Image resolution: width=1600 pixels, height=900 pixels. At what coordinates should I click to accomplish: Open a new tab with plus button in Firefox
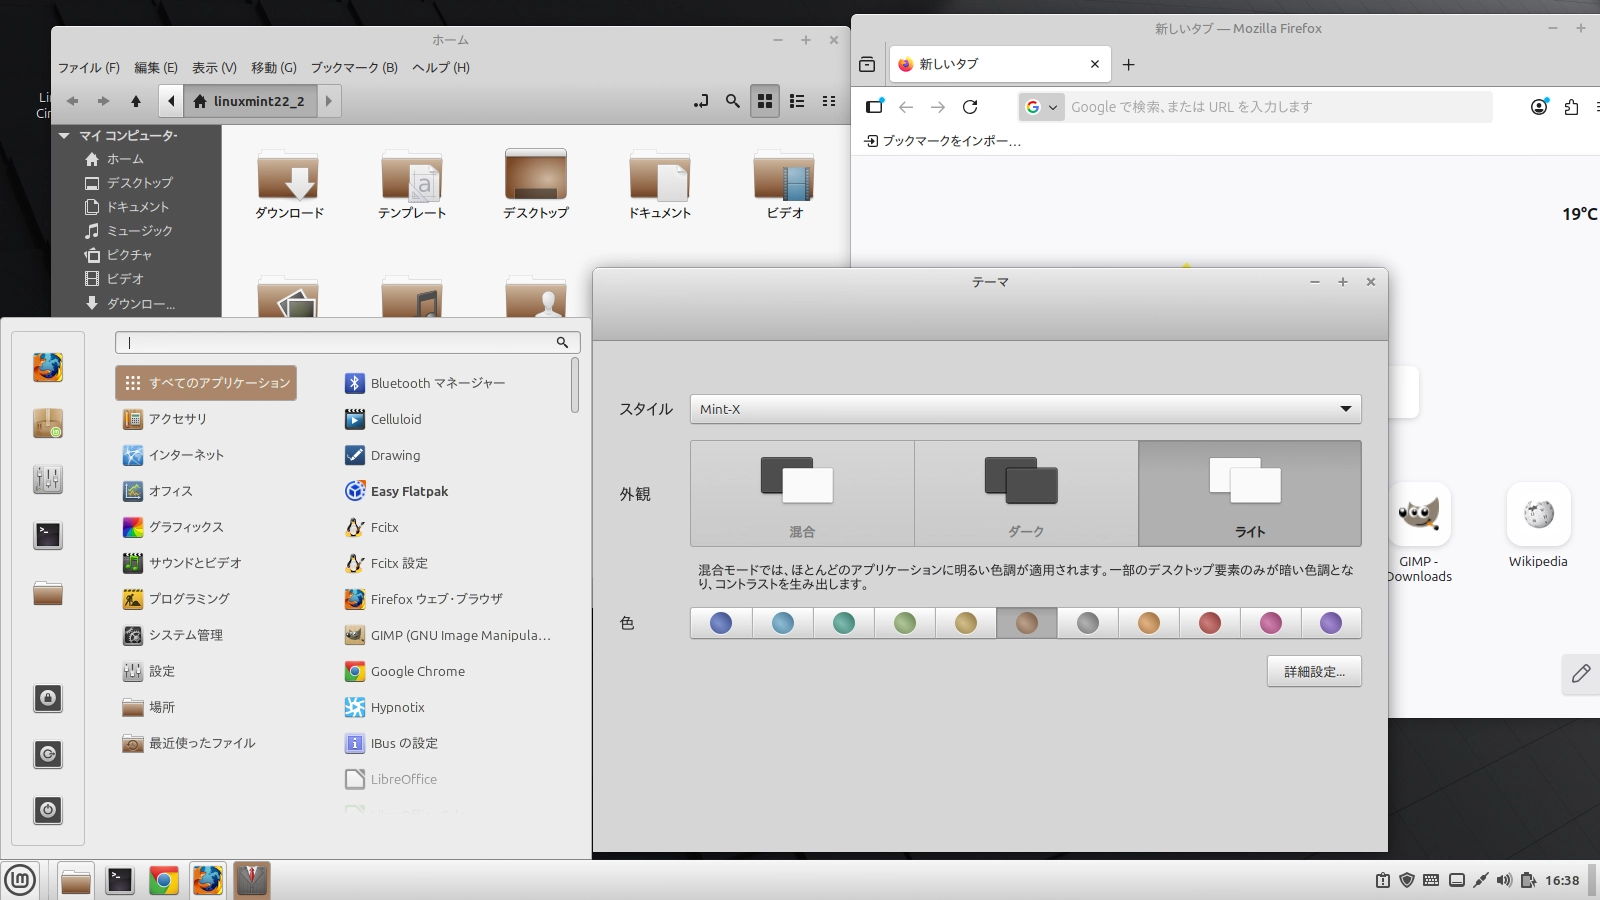pos(1128,64)
